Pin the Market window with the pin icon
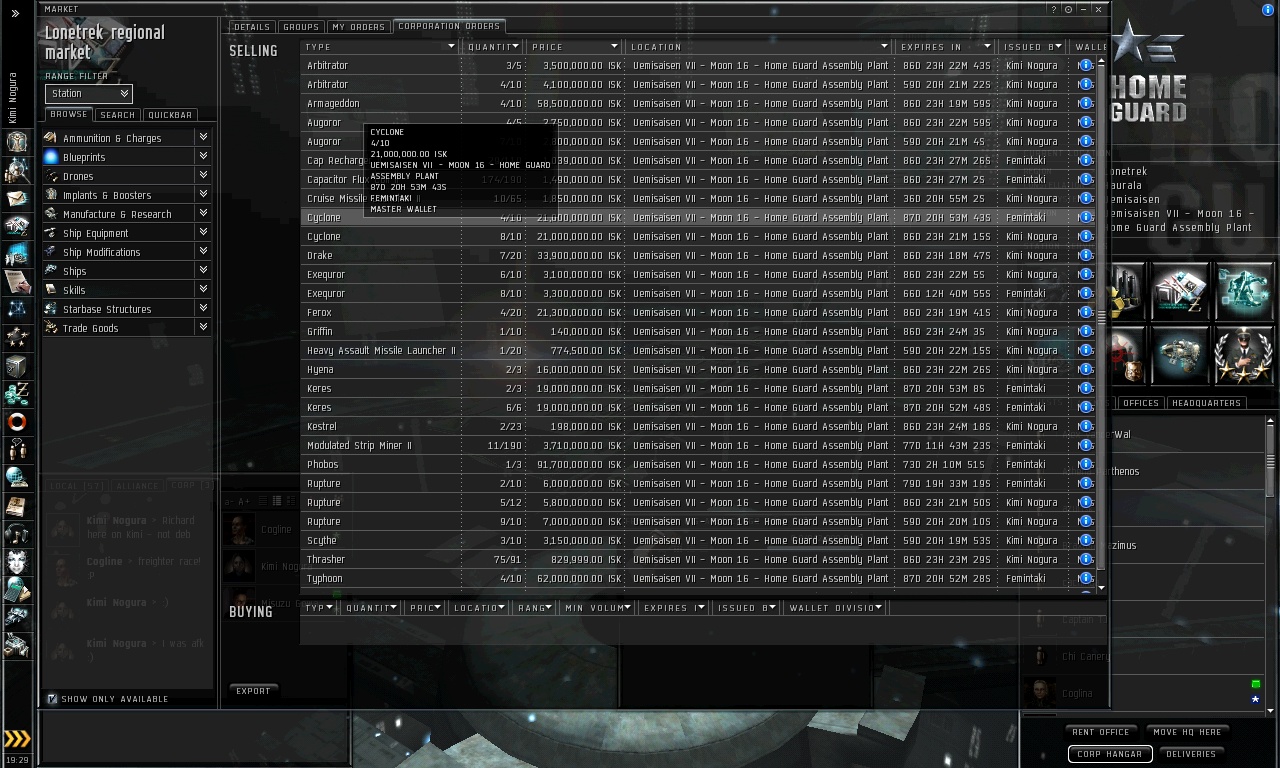Viewport: 1280px width, 768px height. click(x=1068, y=9)
